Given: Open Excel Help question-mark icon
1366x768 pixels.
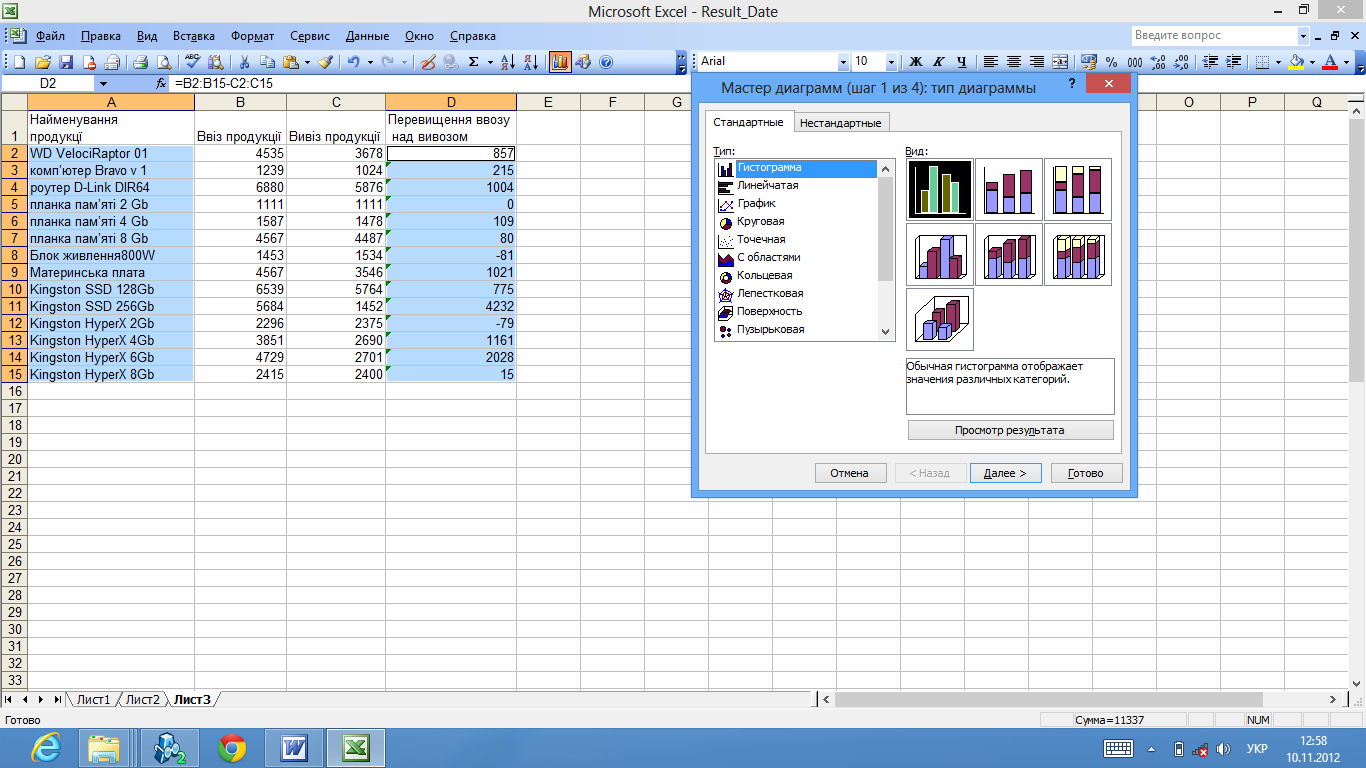Looking at the screenshot, I should (606, 62).
